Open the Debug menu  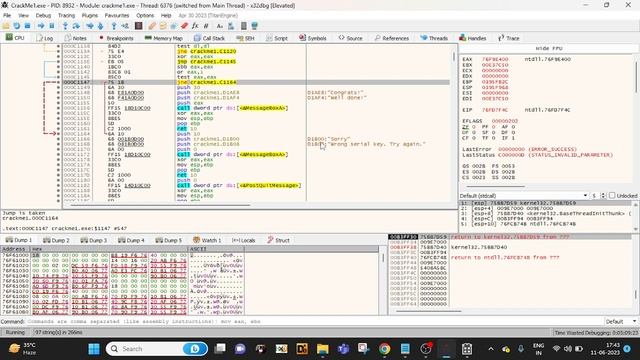coord(43,15)
